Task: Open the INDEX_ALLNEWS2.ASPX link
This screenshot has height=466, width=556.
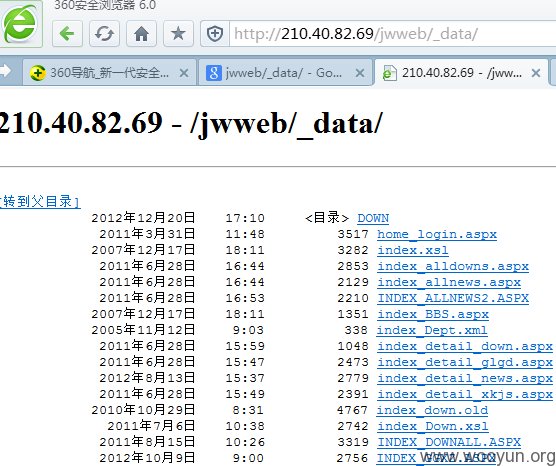Action: coord(453,298)
